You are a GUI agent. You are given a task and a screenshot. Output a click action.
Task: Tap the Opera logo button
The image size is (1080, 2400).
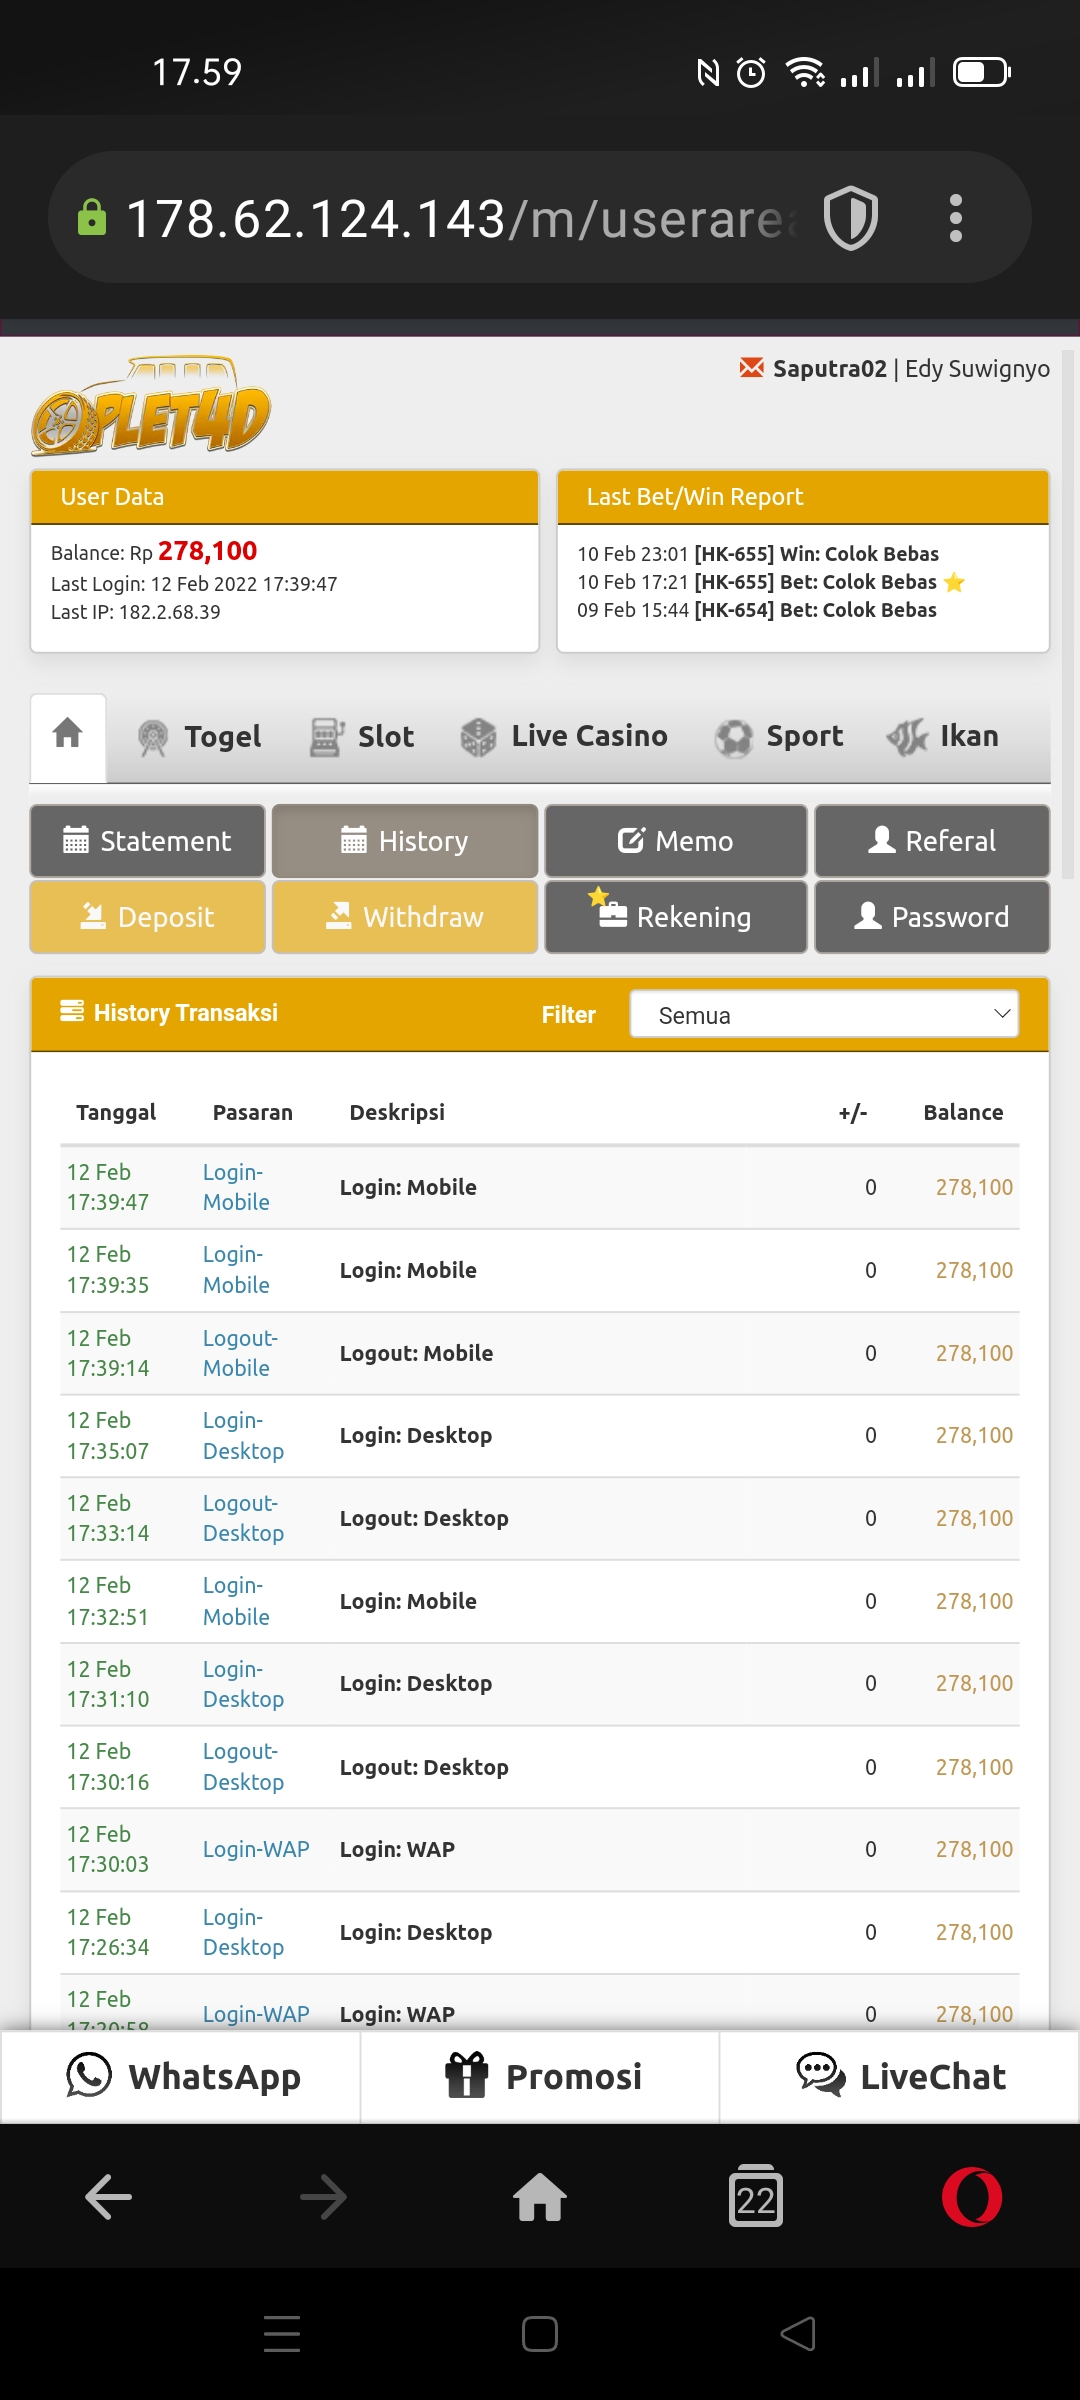click(971, 2197)
